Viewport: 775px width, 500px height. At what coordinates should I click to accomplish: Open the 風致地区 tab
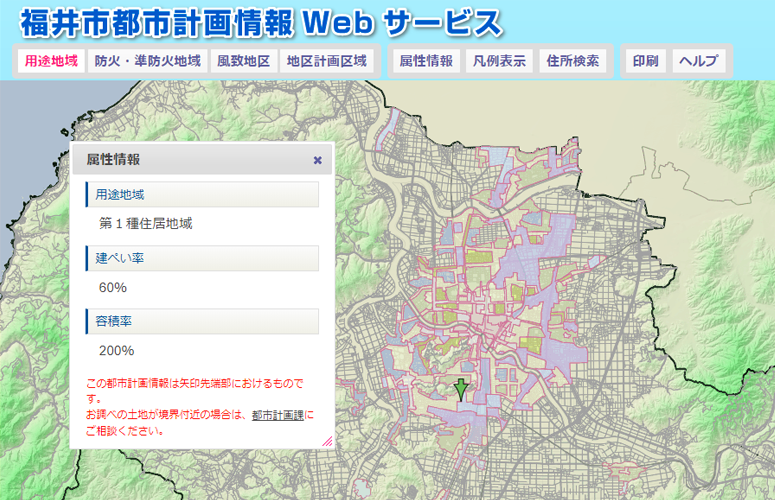(243, 61)
